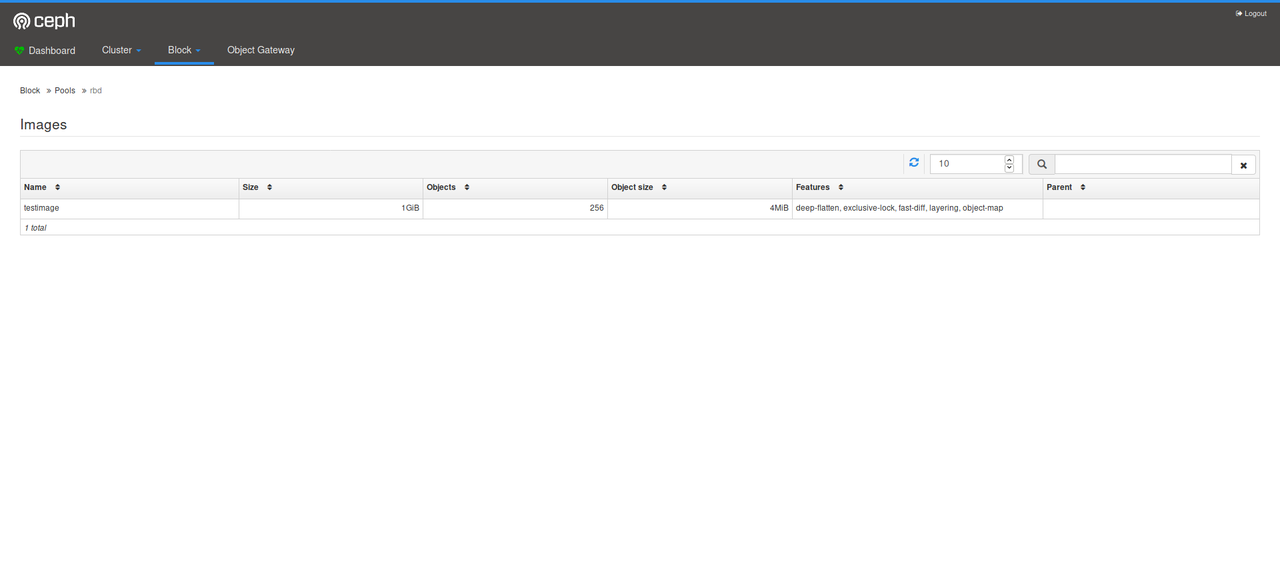Click the Ceph logo
The width and height of the screenshot is (1280, 588).
(44, 21)
